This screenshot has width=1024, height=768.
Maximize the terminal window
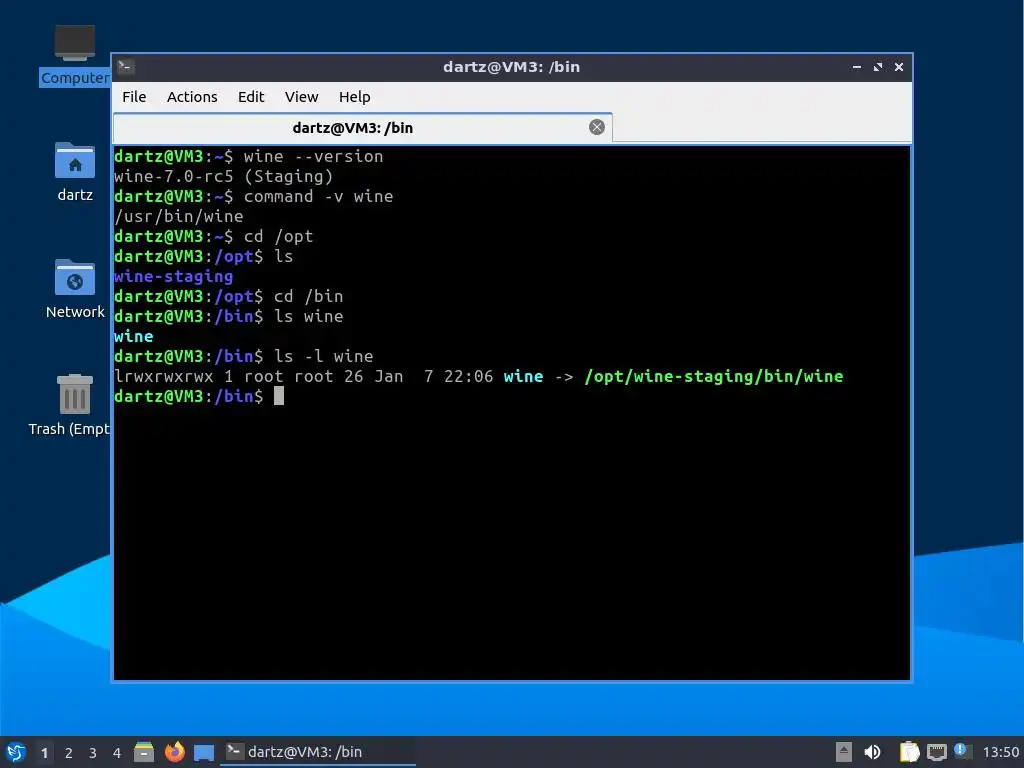878,67
